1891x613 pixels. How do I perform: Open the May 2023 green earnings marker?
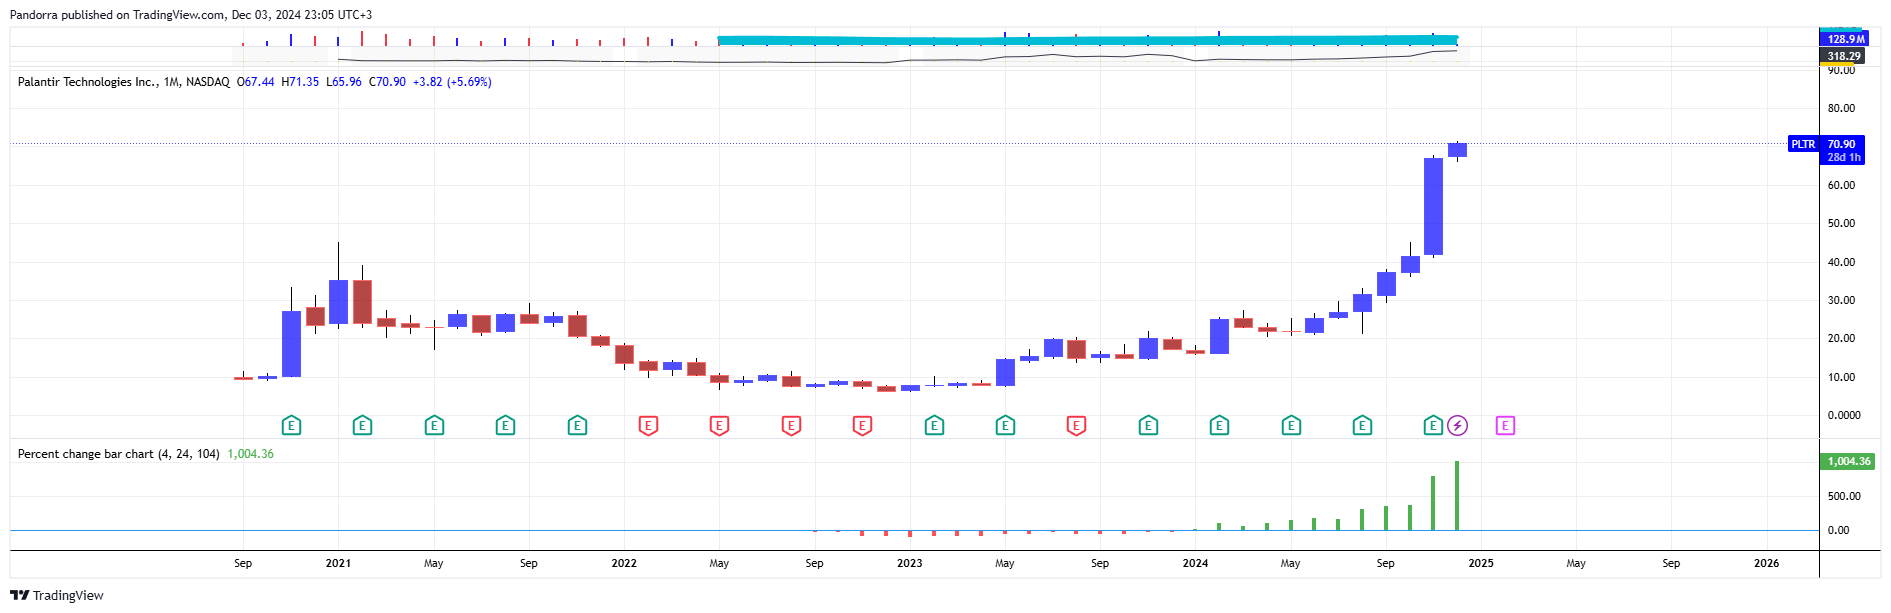click(x=1005, y=426)
